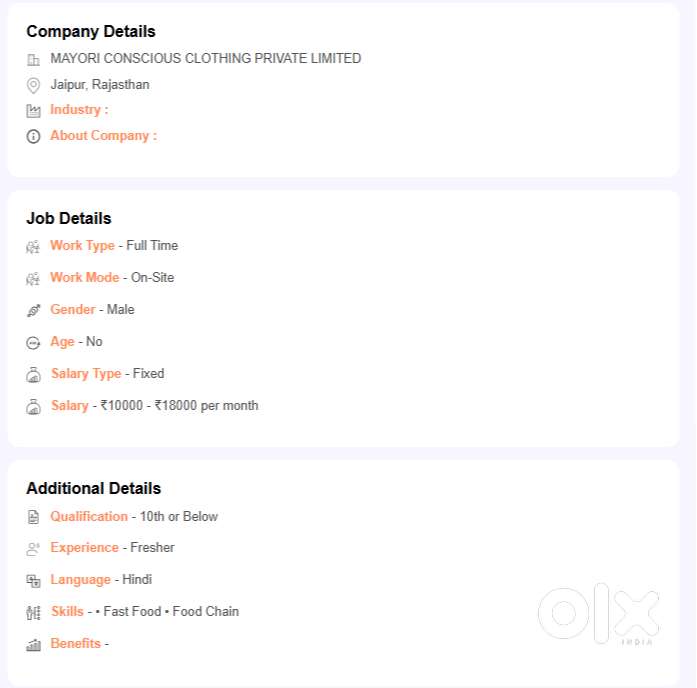Click the Work Type icon
Viewport: 697px width, 688px height.
pos(33,247)
